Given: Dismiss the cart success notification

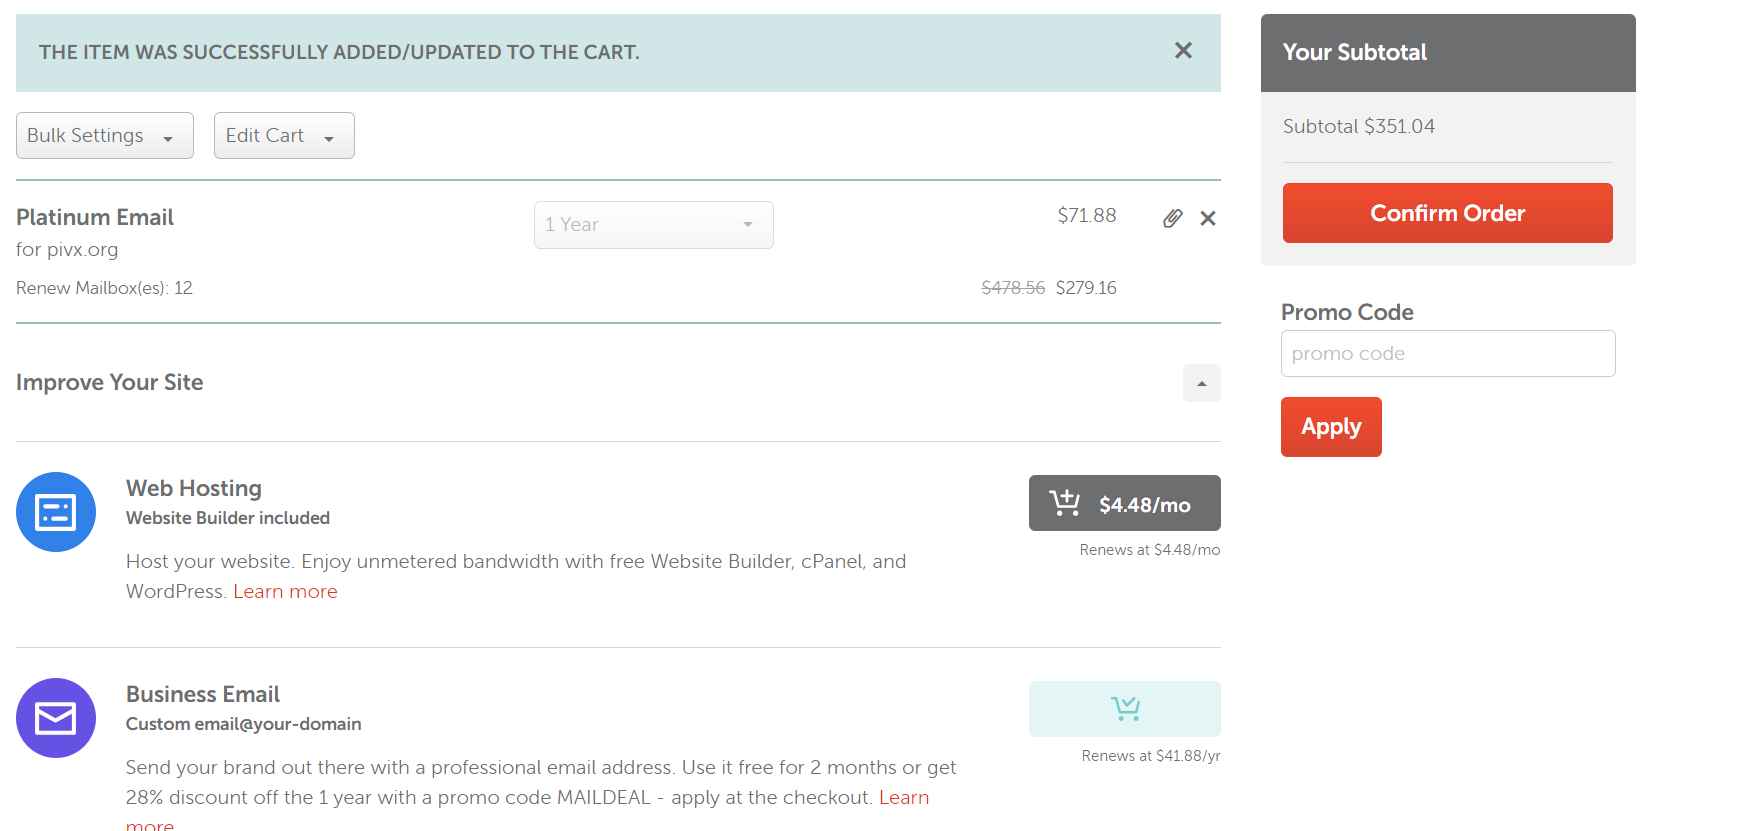Looking at the screenshot, I should pyautogui.click(x=1183, y=51).
